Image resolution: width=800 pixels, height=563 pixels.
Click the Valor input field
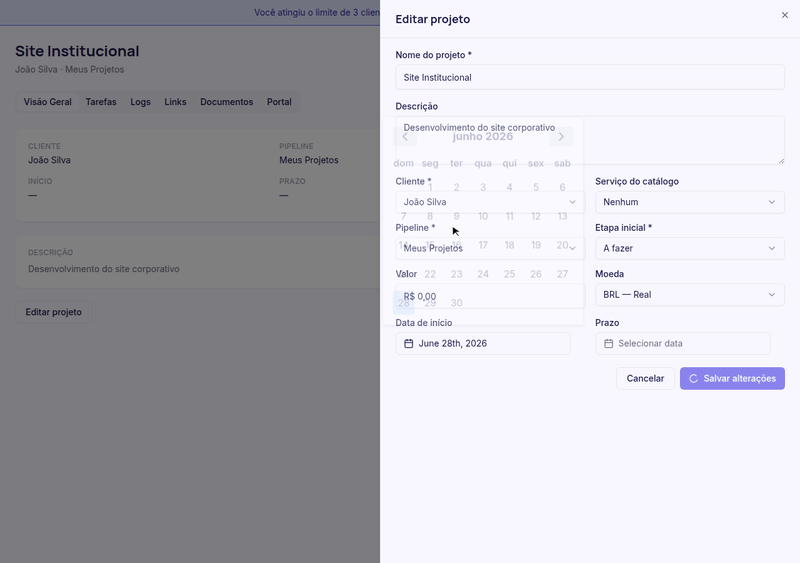click(490, 296)
